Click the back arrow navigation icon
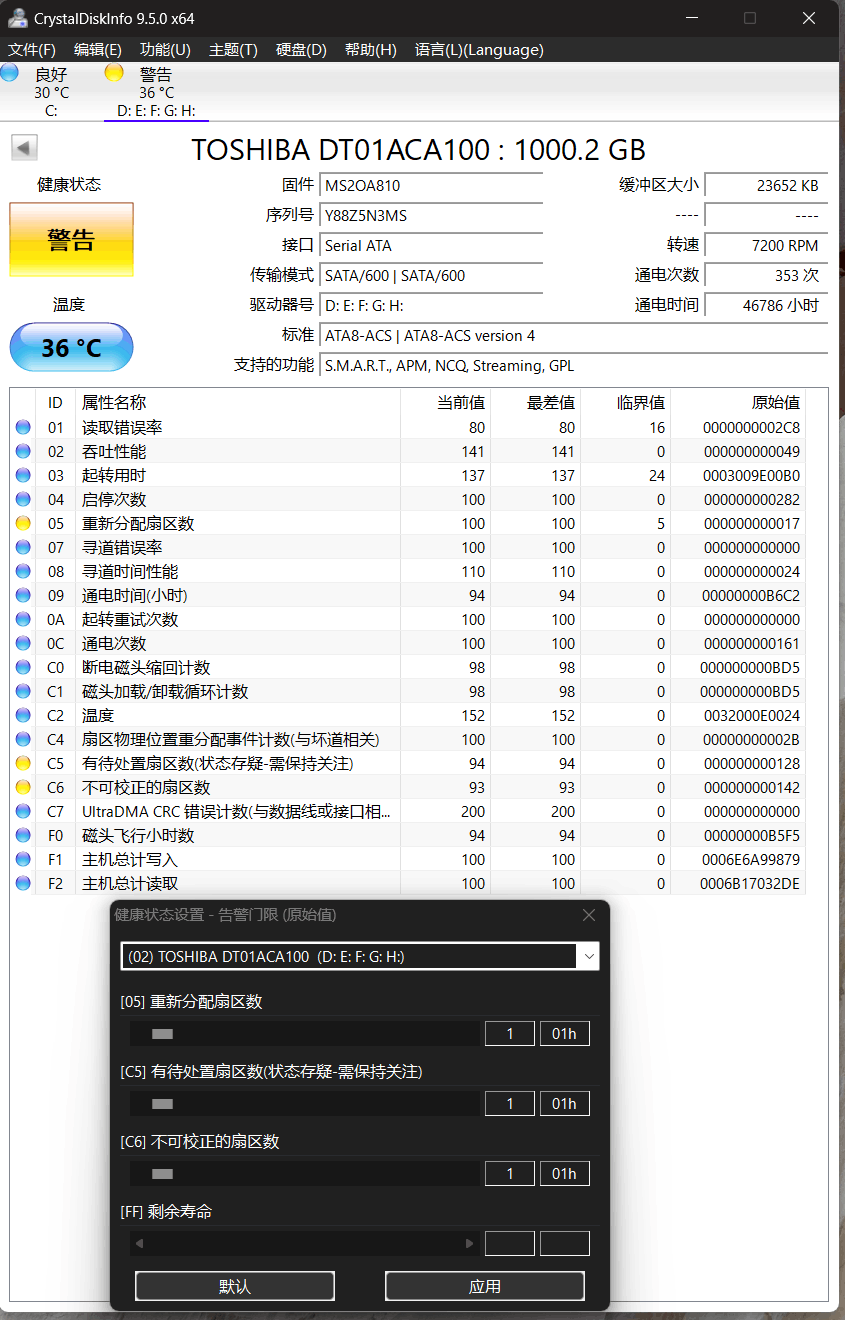This screenshot has height=1320, width=845. pyautogui.click(x=23, y=147)
